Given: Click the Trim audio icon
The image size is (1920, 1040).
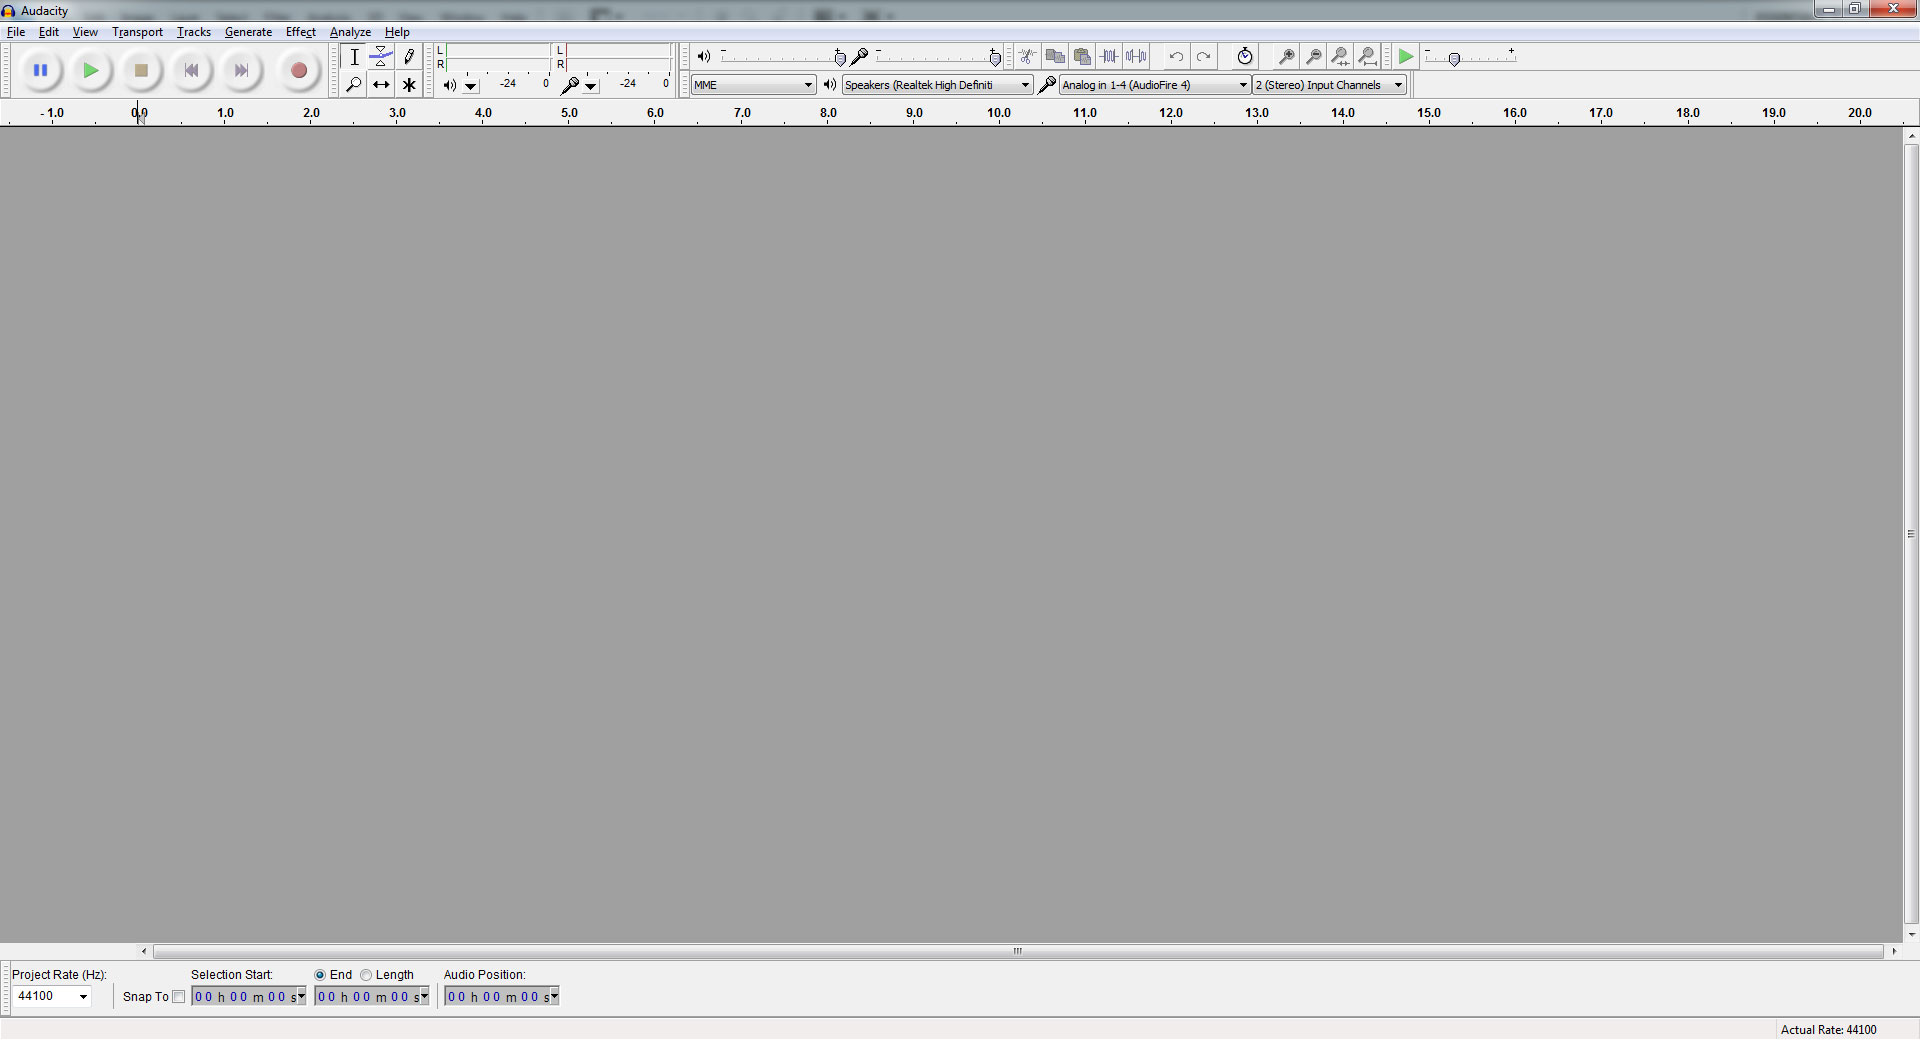Looking at the screenshot, I should pos(1109,57).
